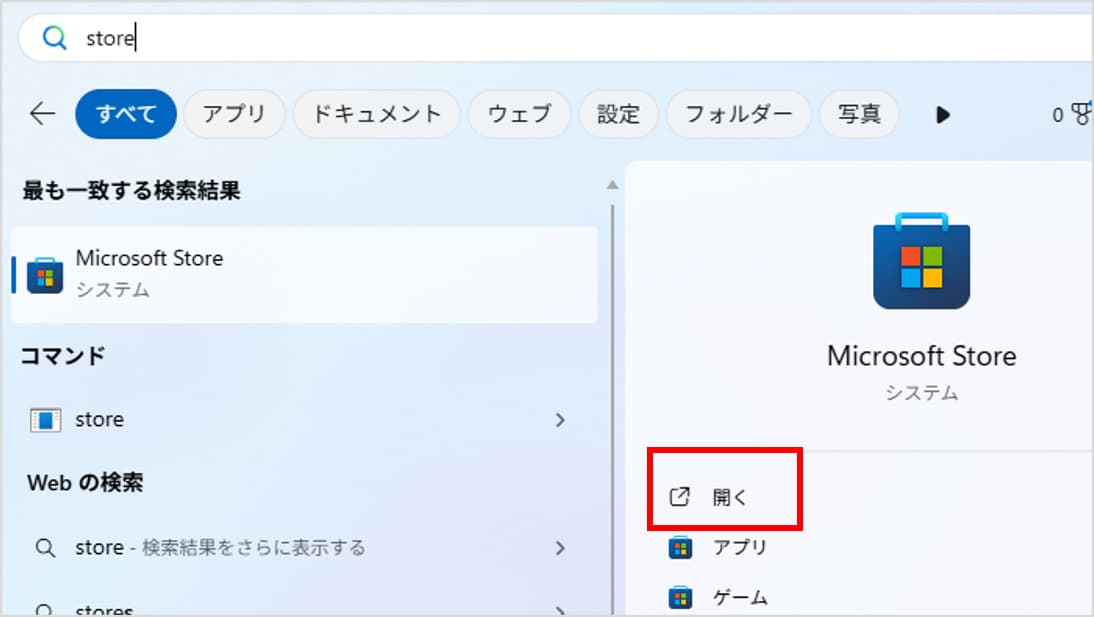Click the large Microsoft Store logo in preview pane
This screenshot has height=617, width=1094.
(921, 261)
